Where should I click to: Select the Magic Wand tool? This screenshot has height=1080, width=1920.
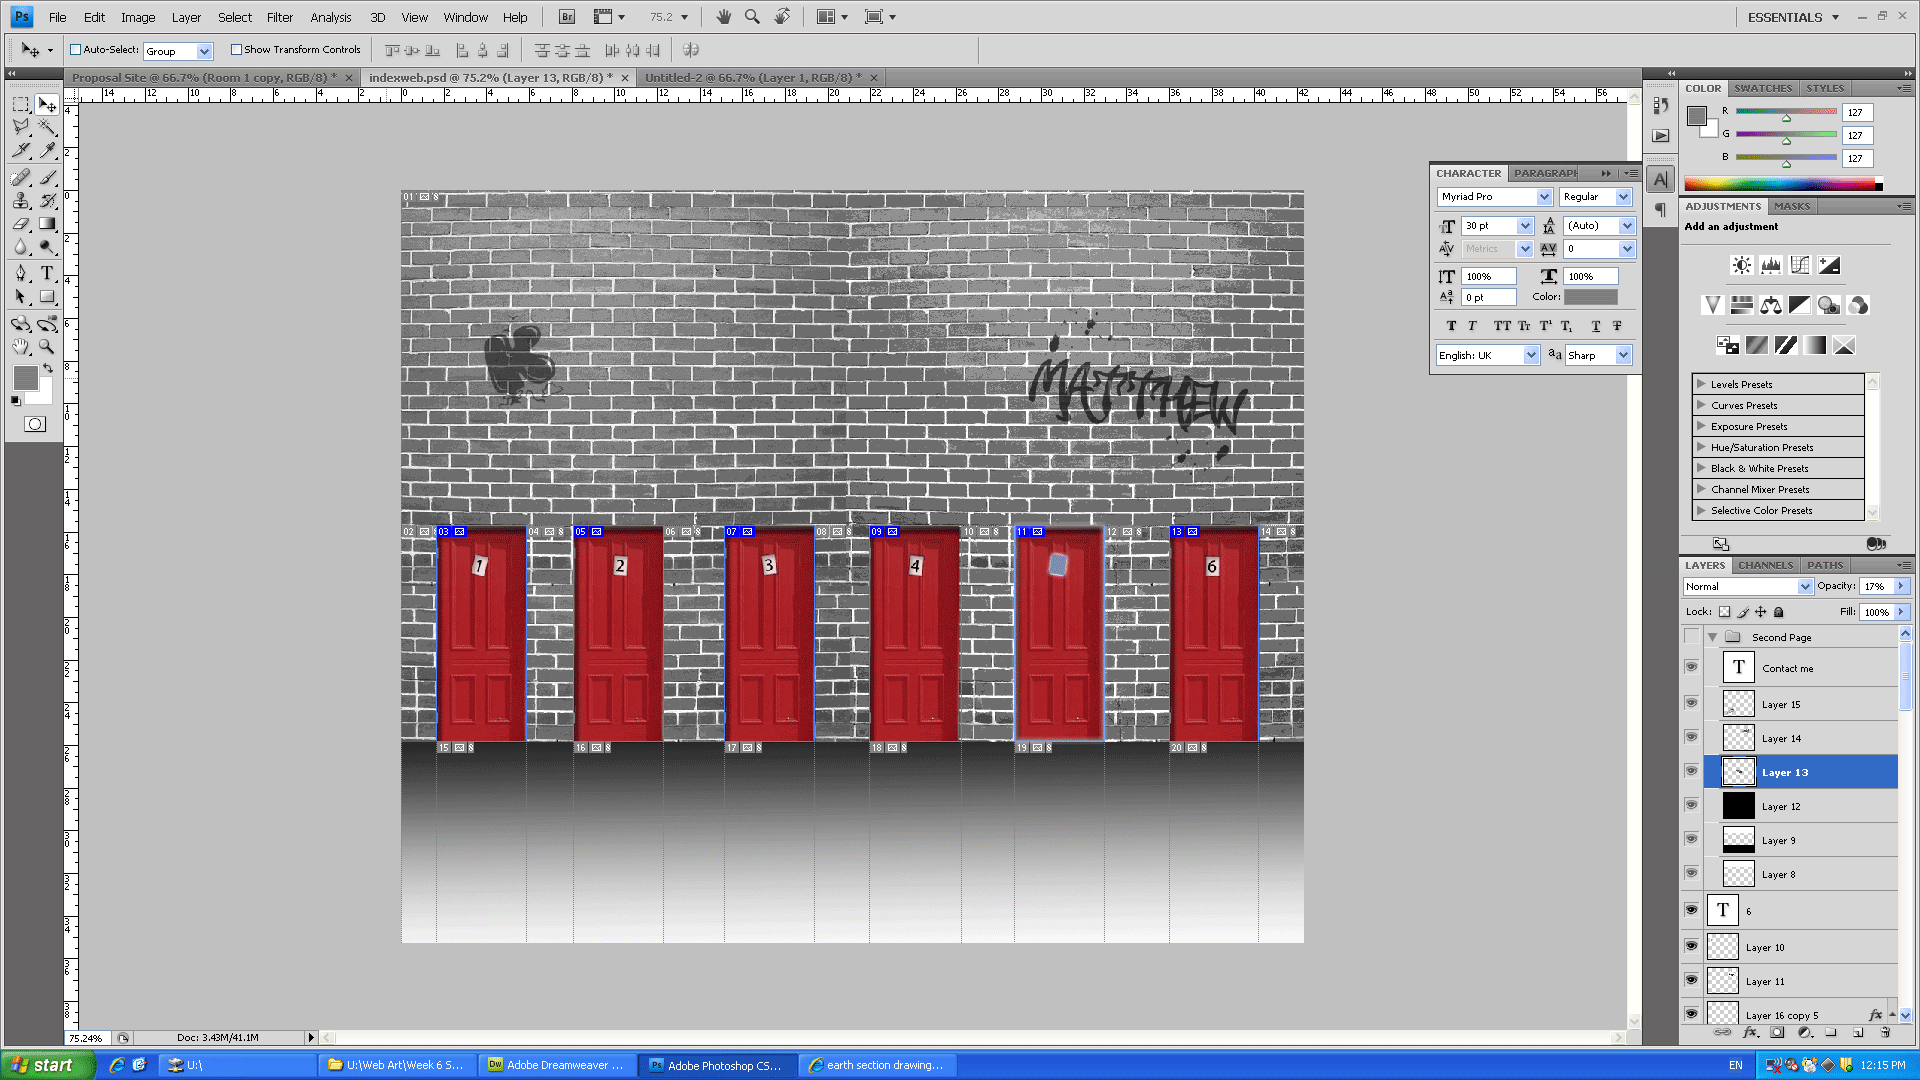(x=47, y=127)
